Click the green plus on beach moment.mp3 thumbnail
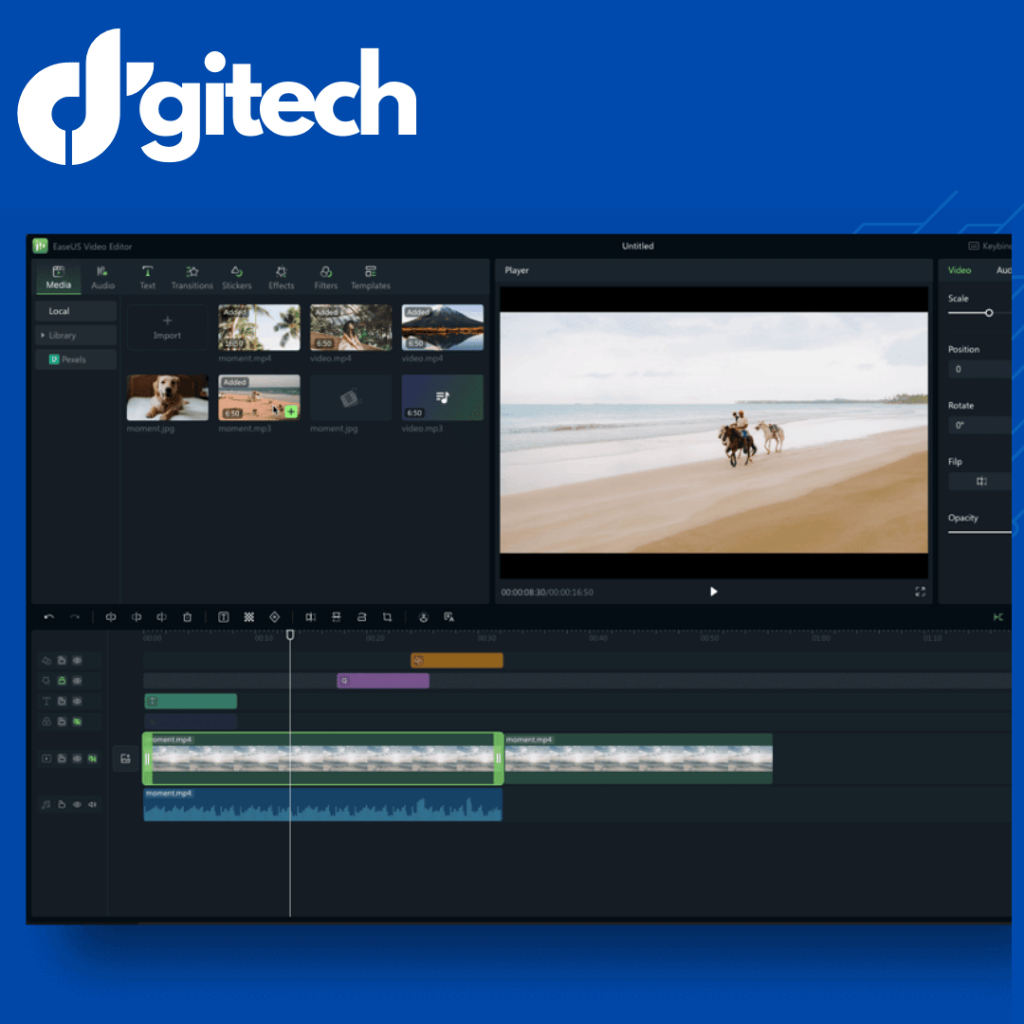Screen dimensions: 1024x1024 click(291, 411)
